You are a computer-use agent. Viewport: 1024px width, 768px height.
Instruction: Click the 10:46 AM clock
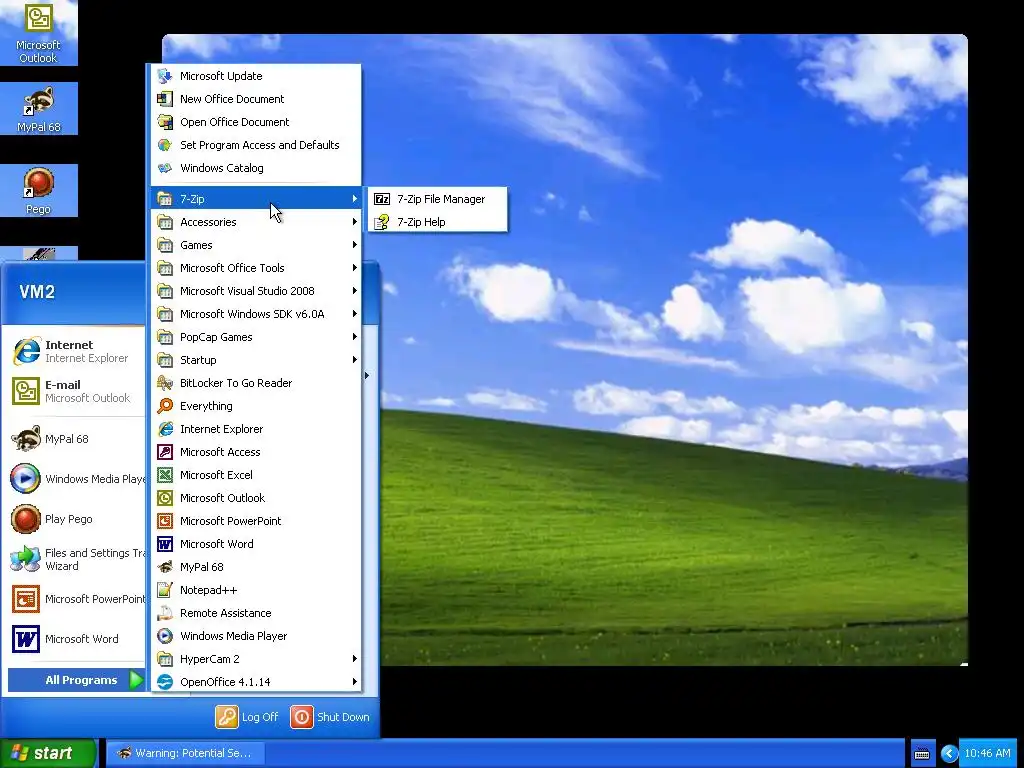tap(987, 753)
